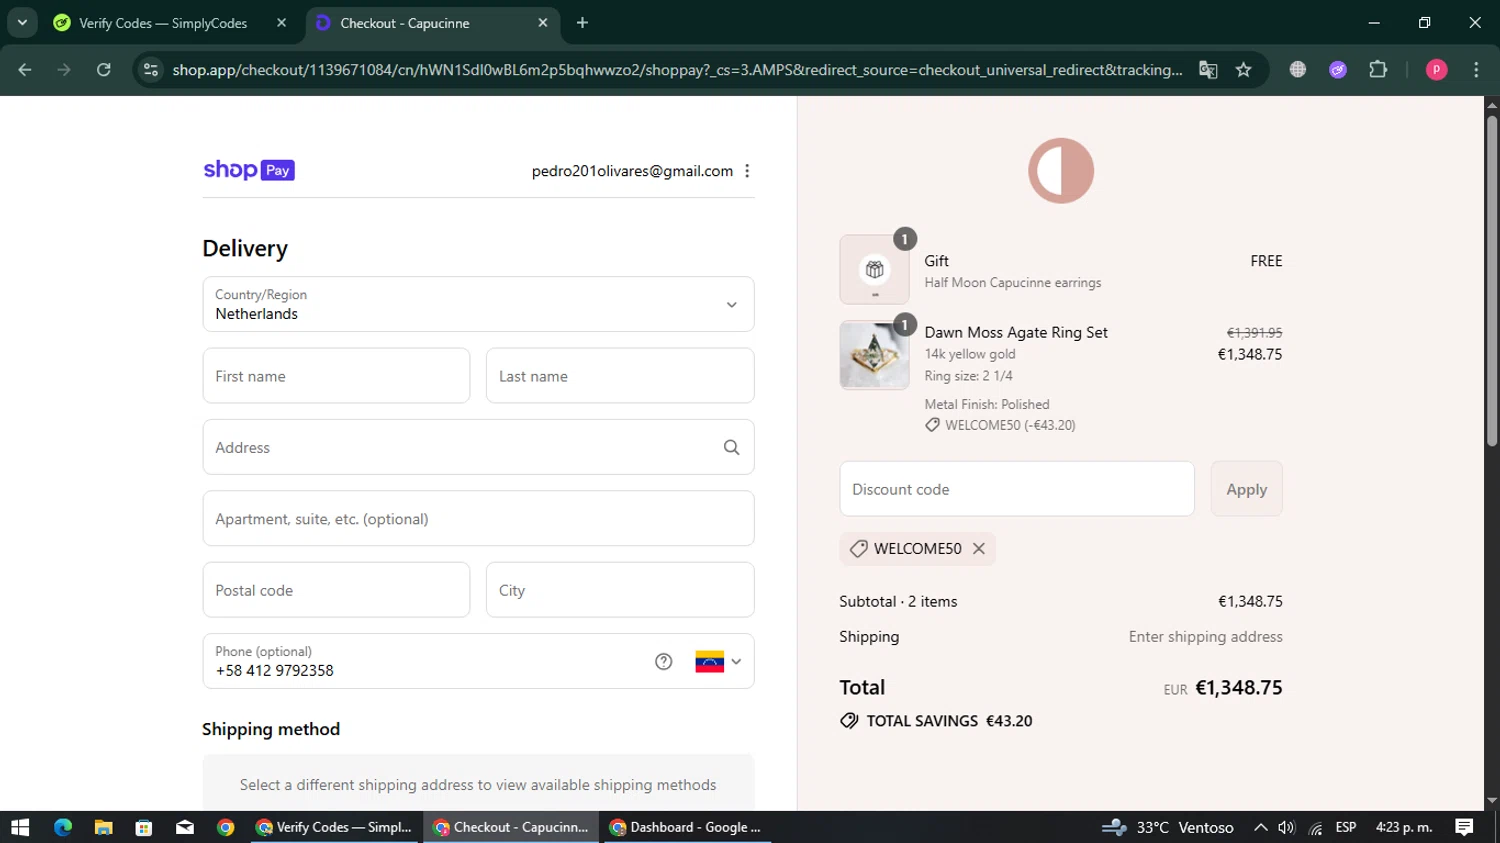Close the Checkout - Capucinne tab

pos(543,23)
